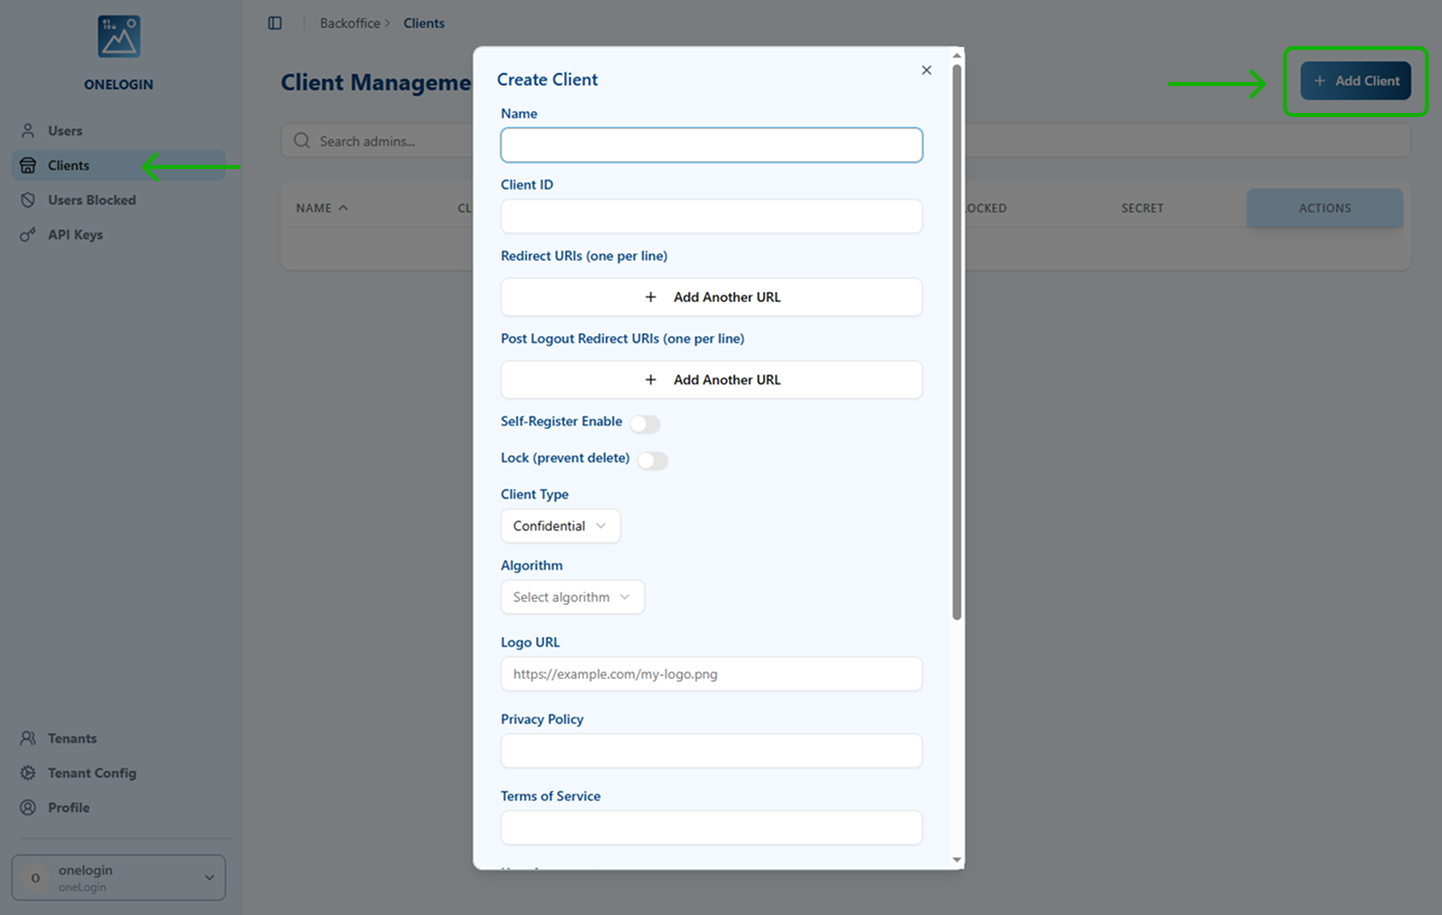Viewport: 1442px width, 915px height.
Task: Click inside the Name input field
Action: [711, 144]
